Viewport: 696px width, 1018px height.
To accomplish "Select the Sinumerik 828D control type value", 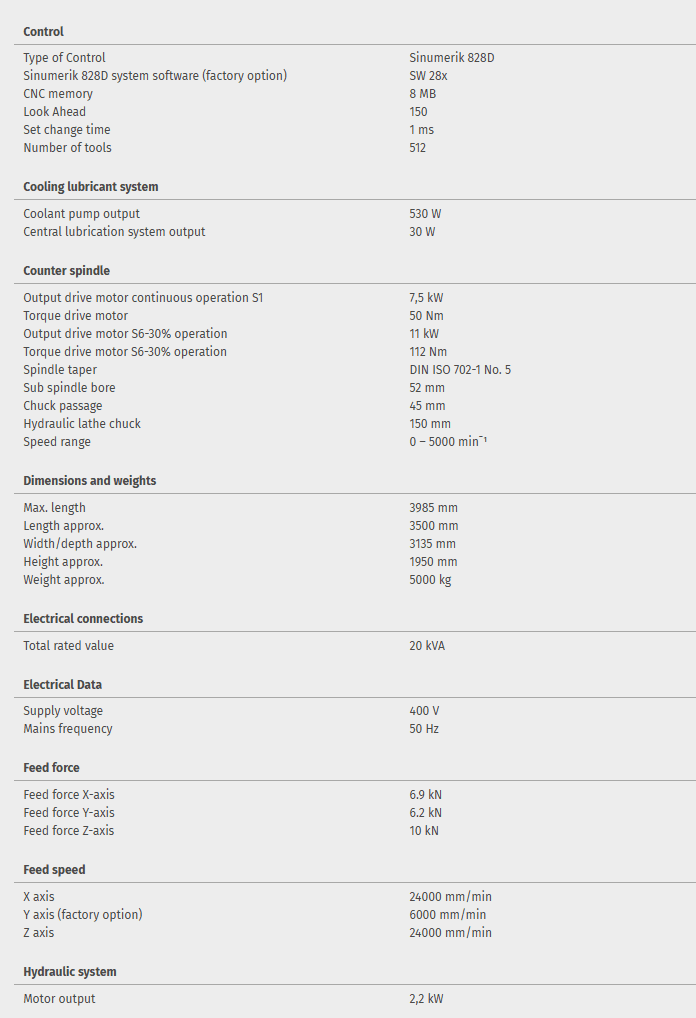I will [451, 58].
